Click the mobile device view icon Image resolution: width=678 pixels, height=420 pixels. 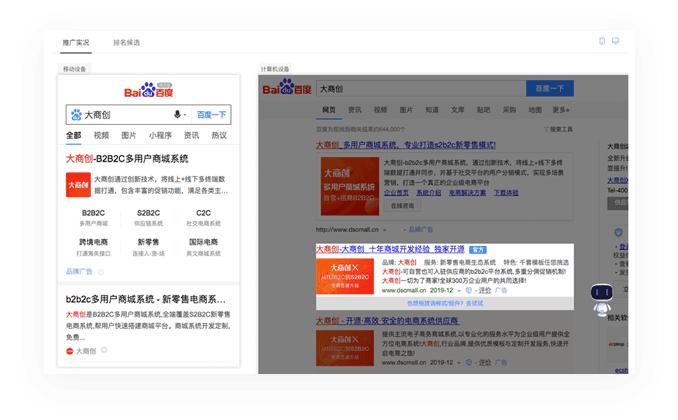click(602, 42)
